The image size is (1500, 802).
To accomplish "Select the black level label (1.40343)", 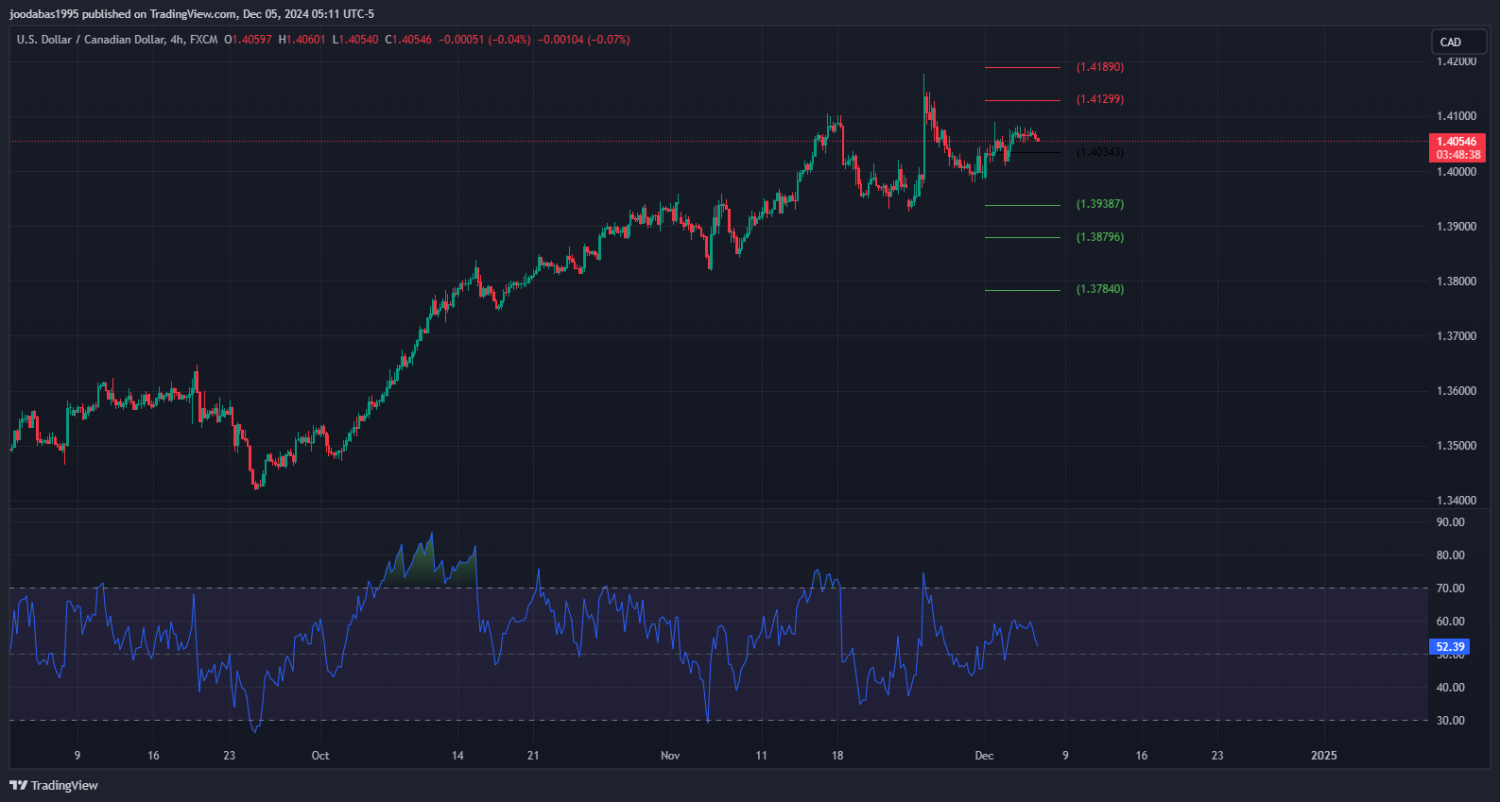I will (x=1100, y=152).
